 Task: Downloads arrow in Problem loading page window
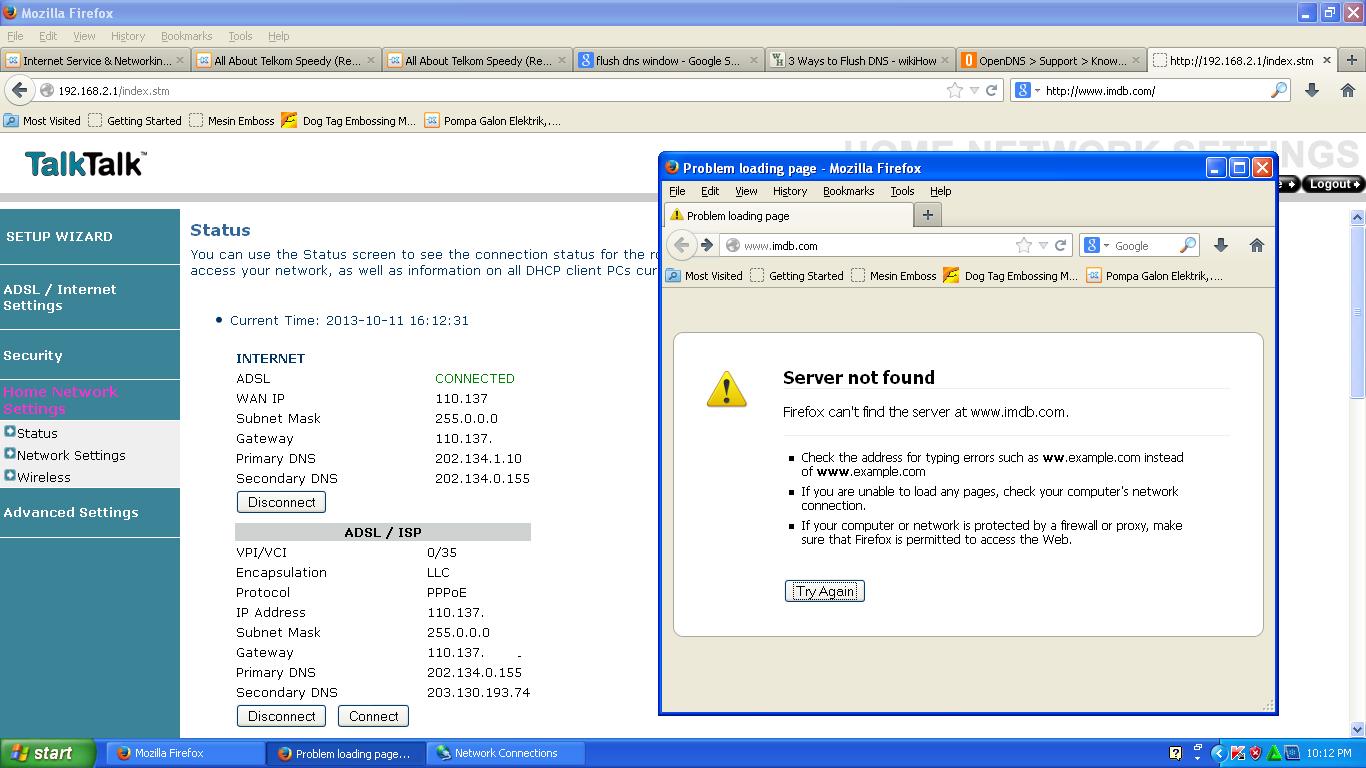tap(1221, 245)
